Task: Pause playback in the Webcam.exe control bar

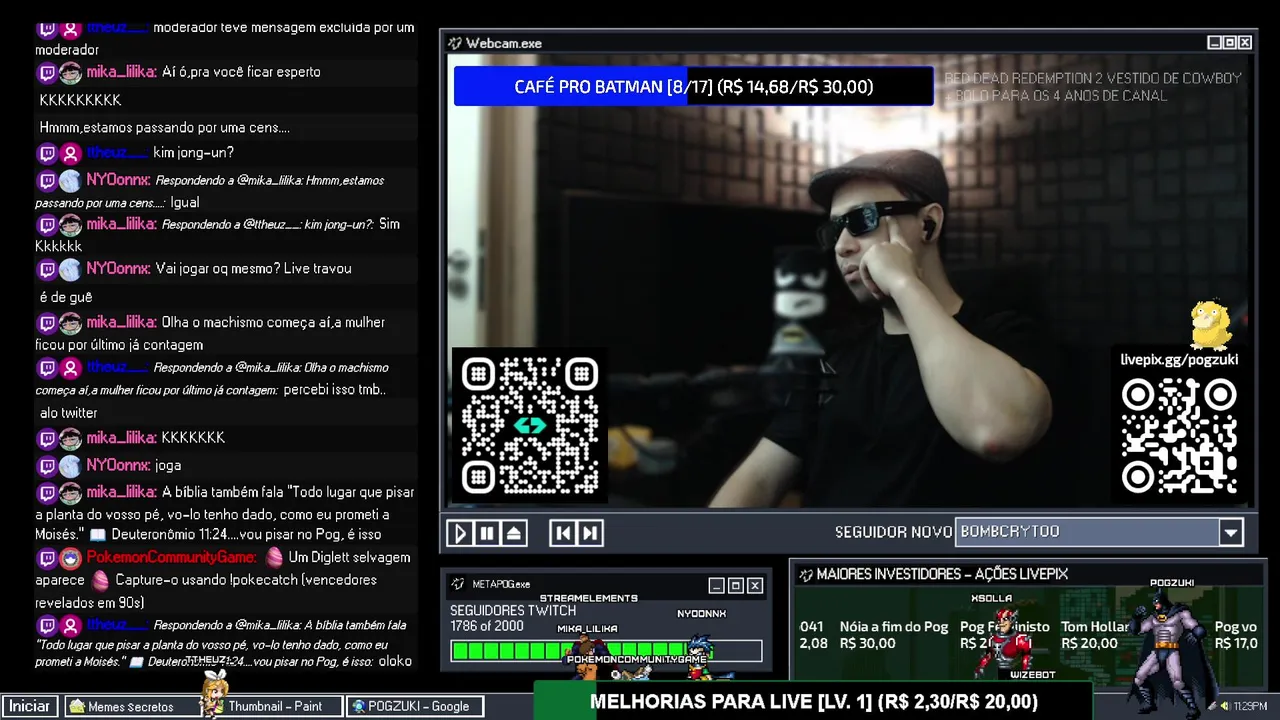Action: 487,533
